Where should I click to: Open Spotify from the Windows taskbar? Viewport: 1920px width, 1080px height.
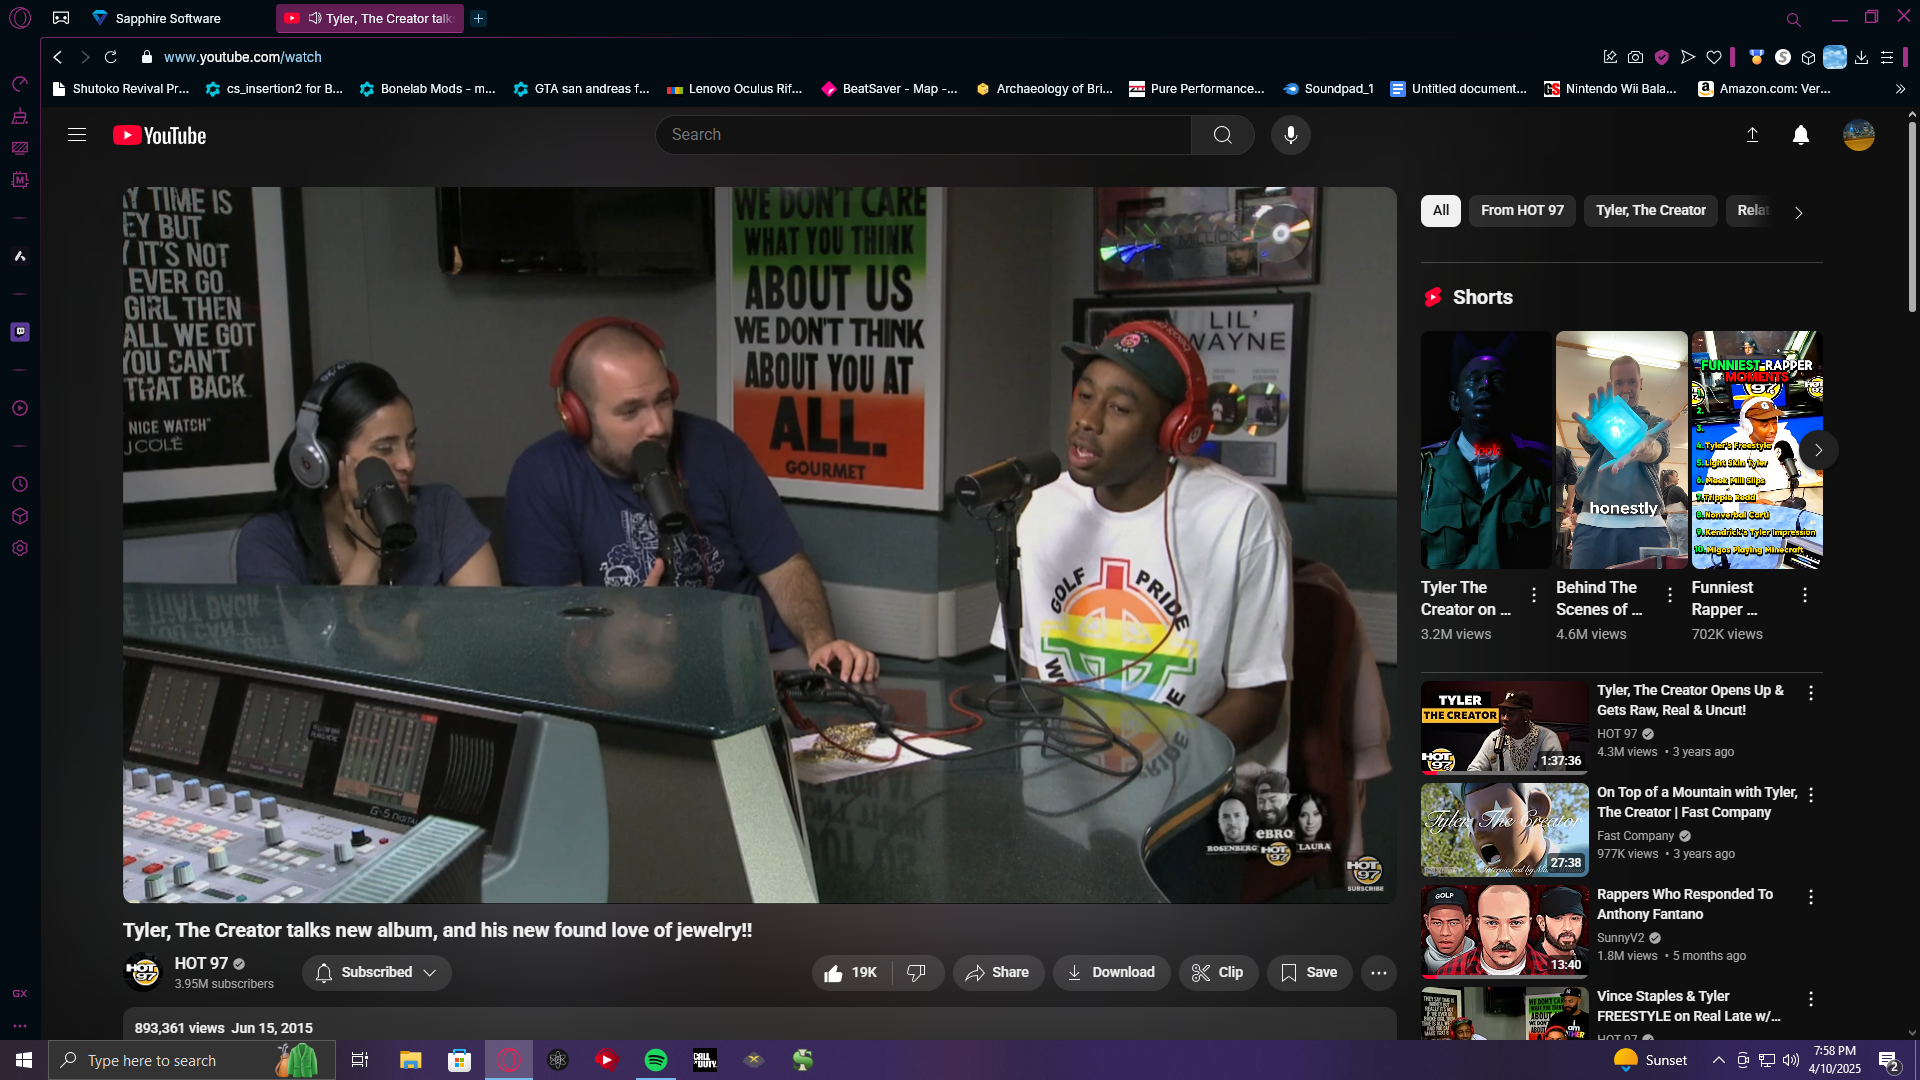click(656, 1060)
